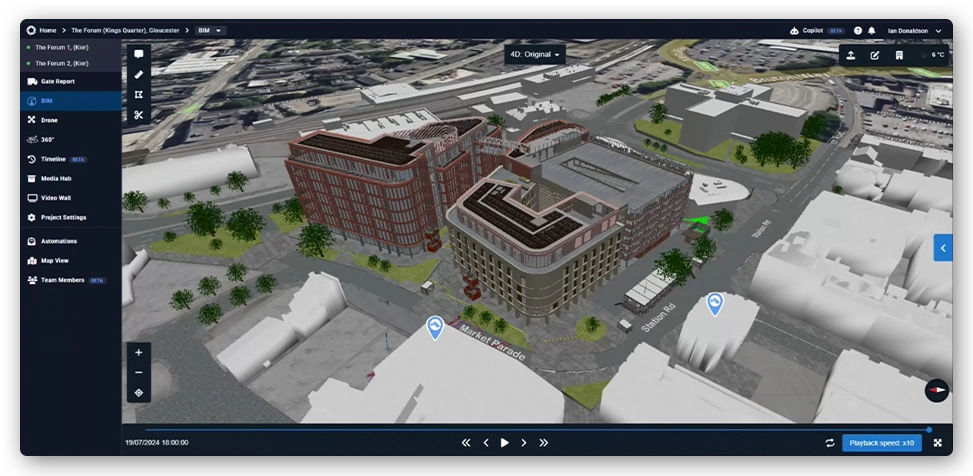Step back one frame
The height and width of the screenshot is (476, 973).
(486, 443)
